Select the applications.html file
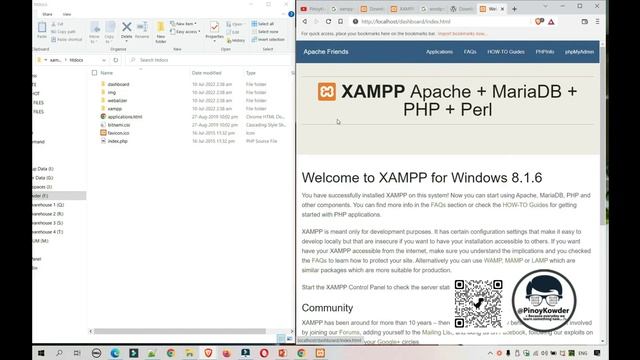Image resolution: width=640 pixels, height=360 pixels. click(125, 117)
